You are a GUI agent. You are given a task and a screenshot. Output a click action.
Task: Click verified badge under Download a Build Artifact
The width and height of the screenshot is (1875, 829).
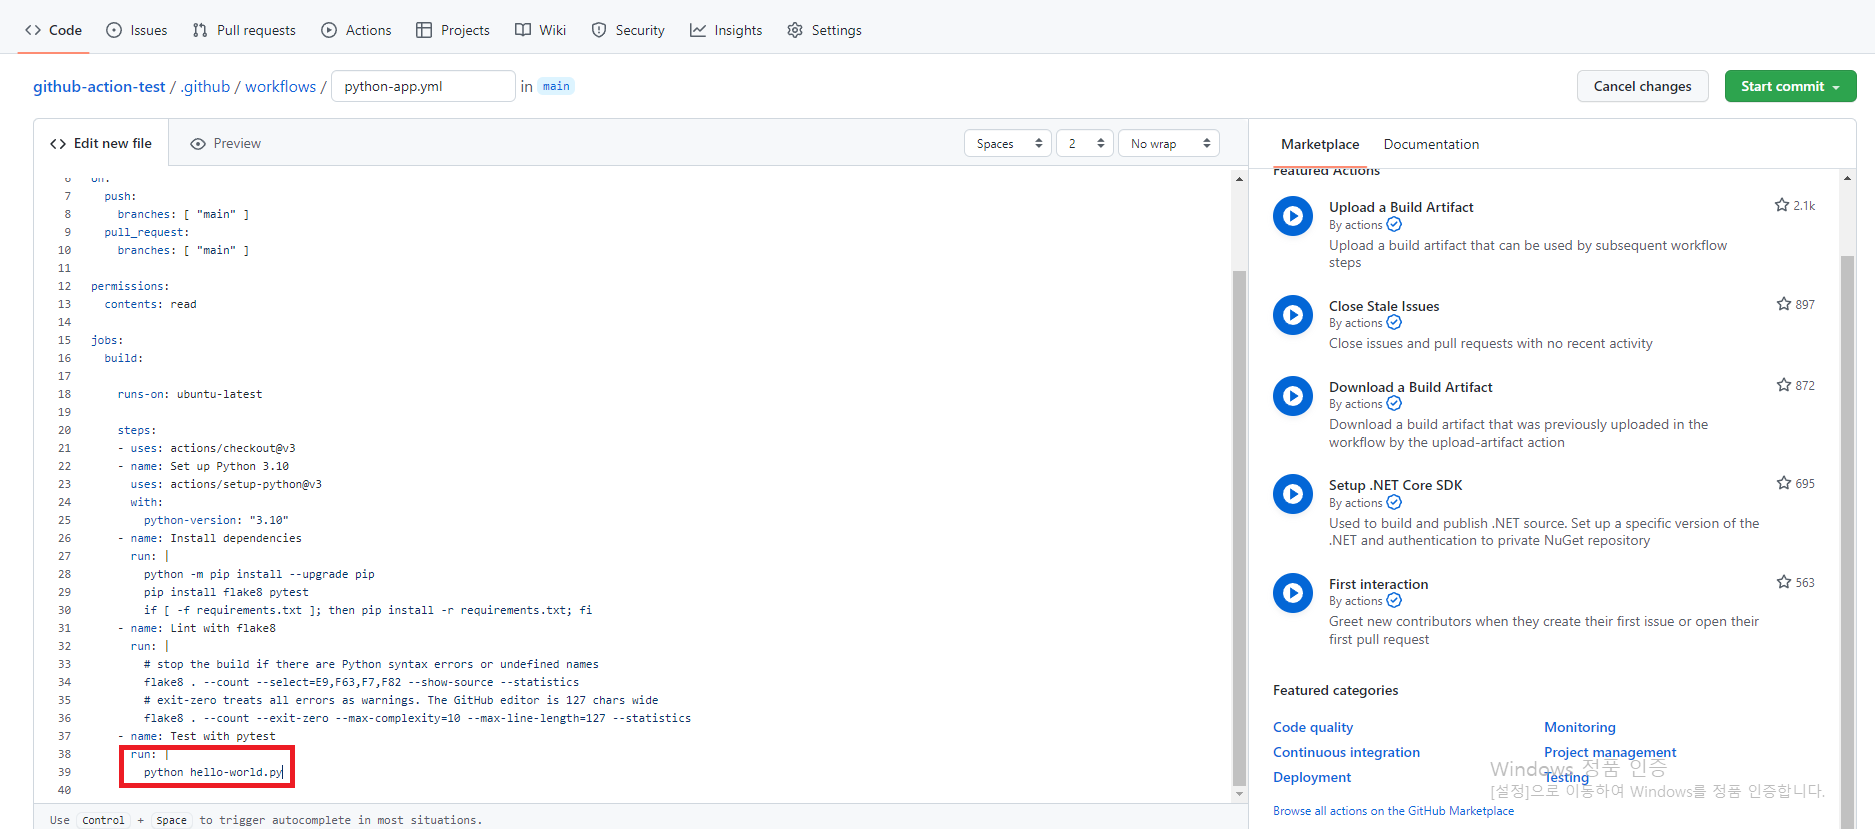click(x=1394, y=403)
